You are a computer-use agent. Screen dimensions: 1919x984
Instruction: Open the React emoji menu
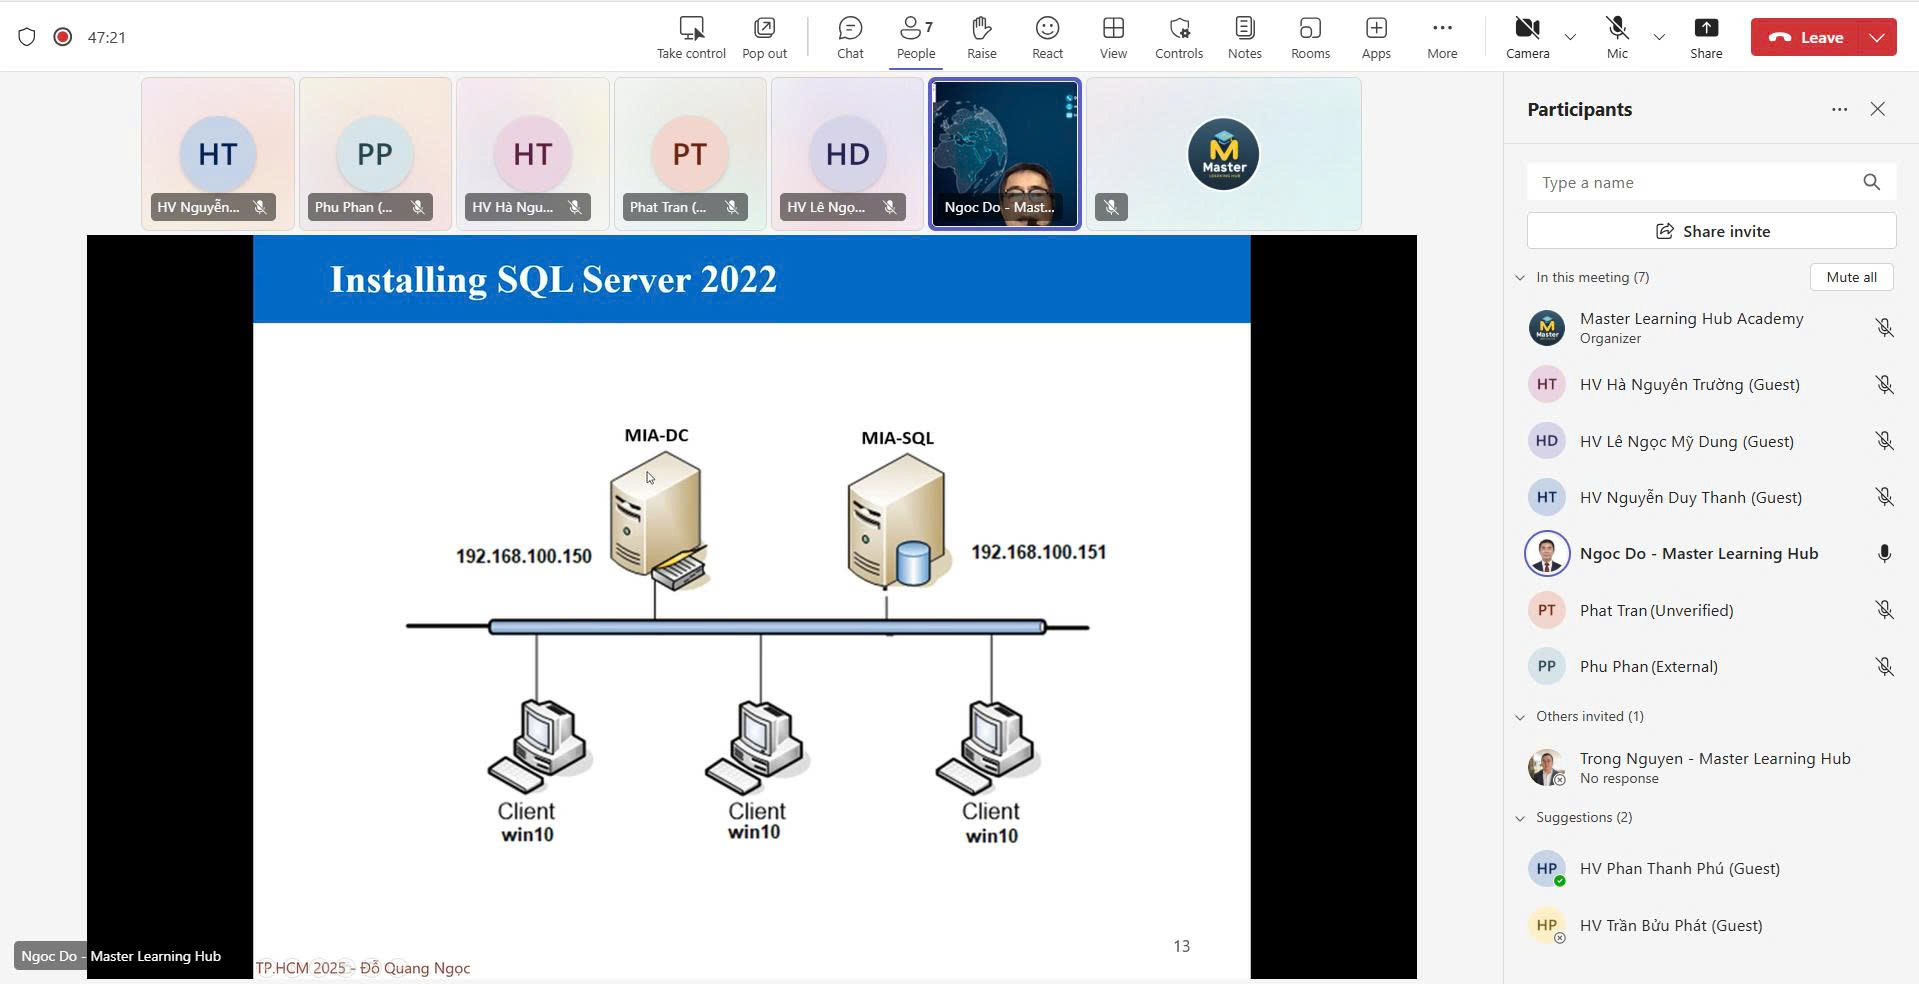tap(1047, 38)
